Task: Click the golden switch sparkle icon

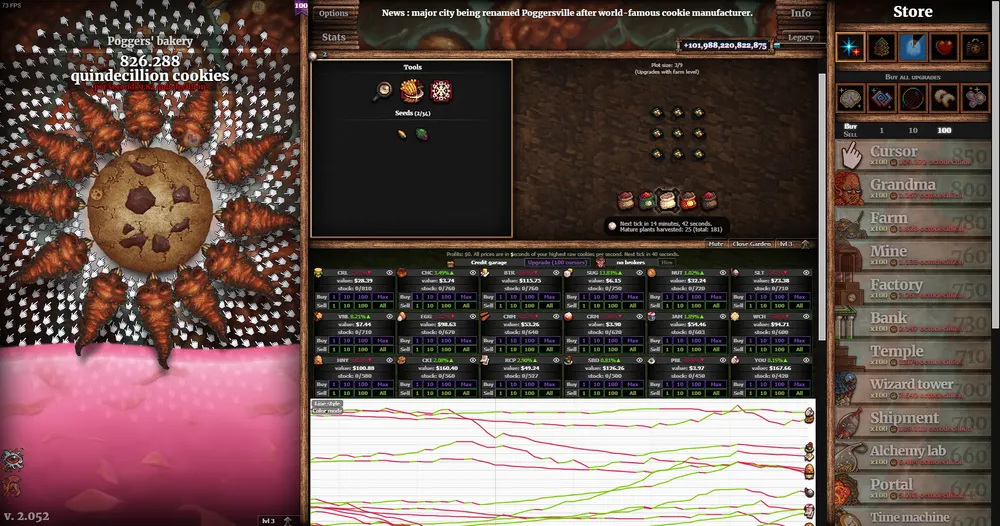Action: pos(852,47)
